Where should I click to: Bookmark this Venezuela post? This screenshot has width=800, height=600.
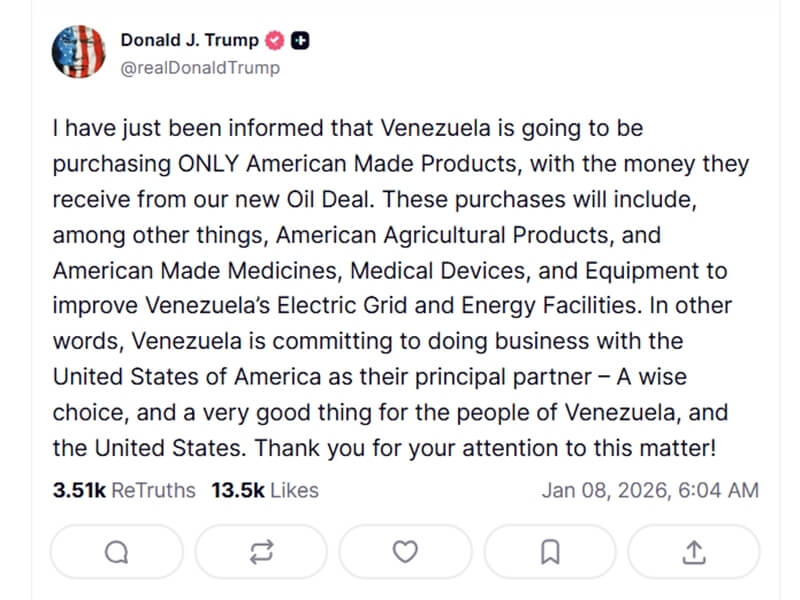[x=550, y=552]
